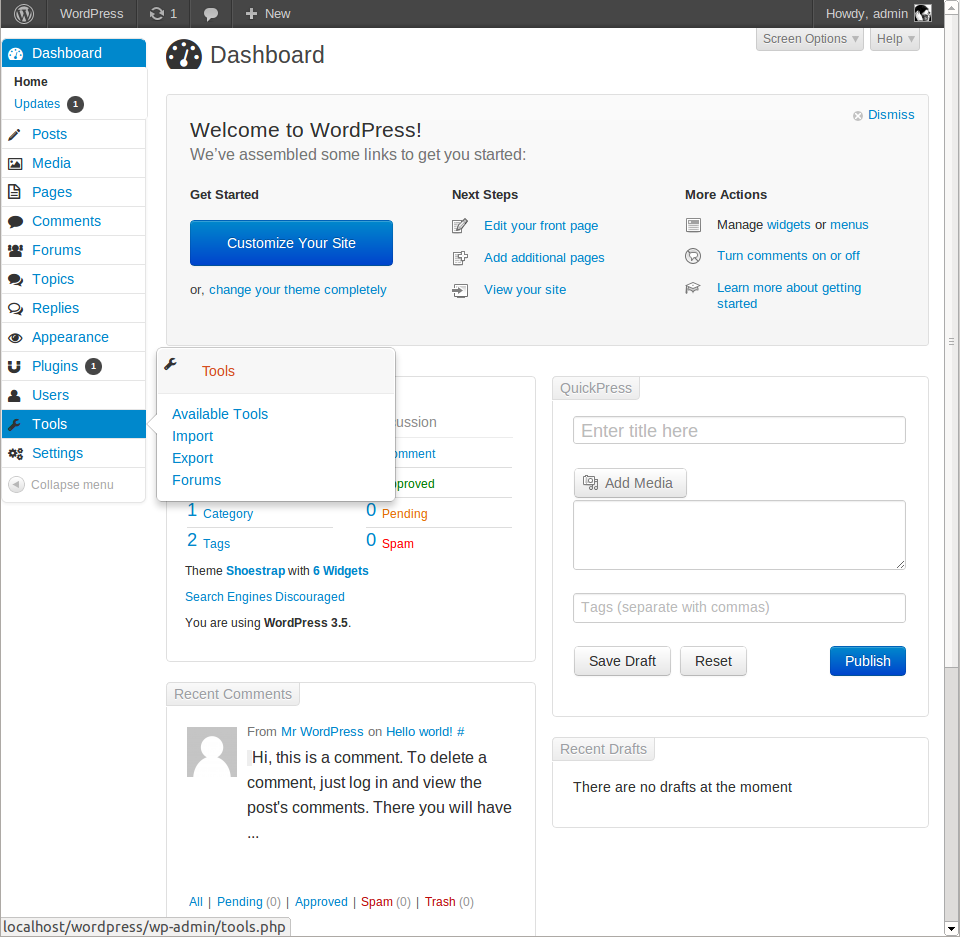
Task: Open the Search Engines Discouraged link
Action: tap(264, 597)
